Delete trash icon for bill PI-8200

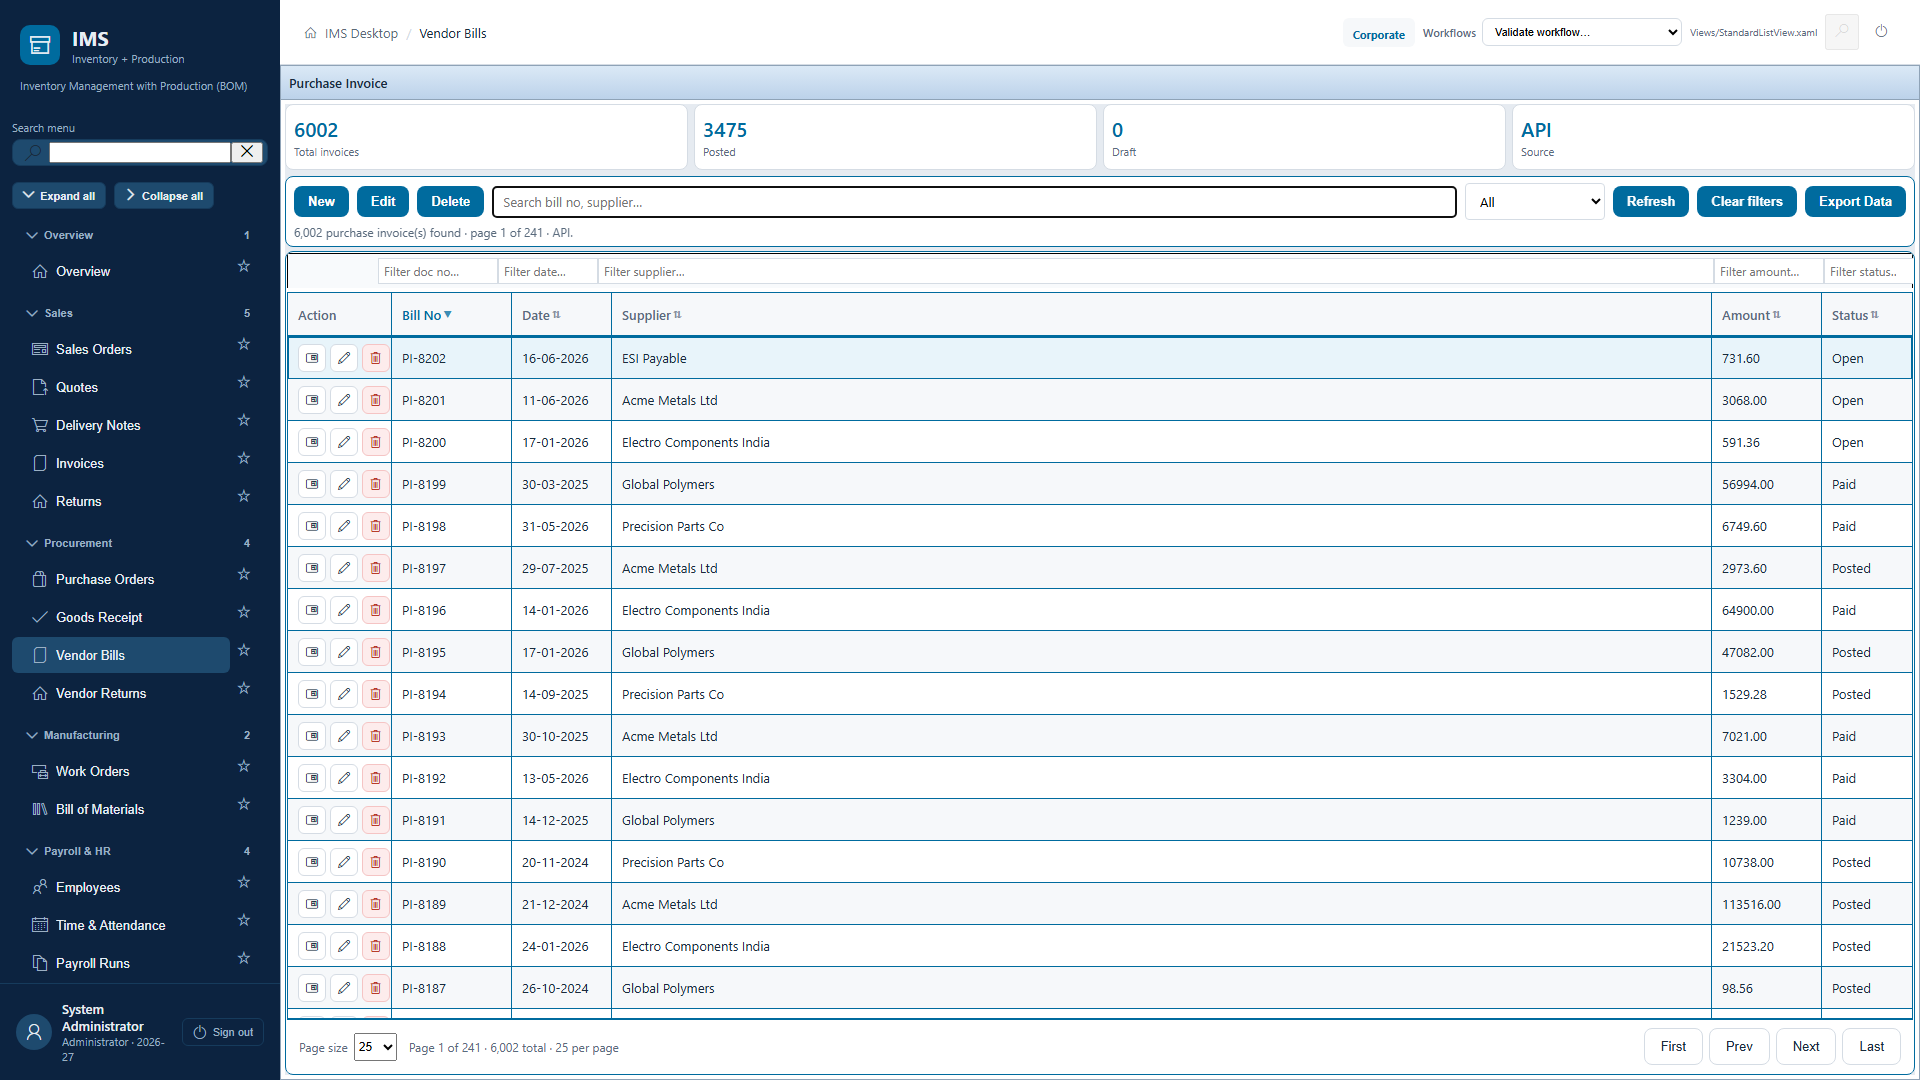pos(376,442)
